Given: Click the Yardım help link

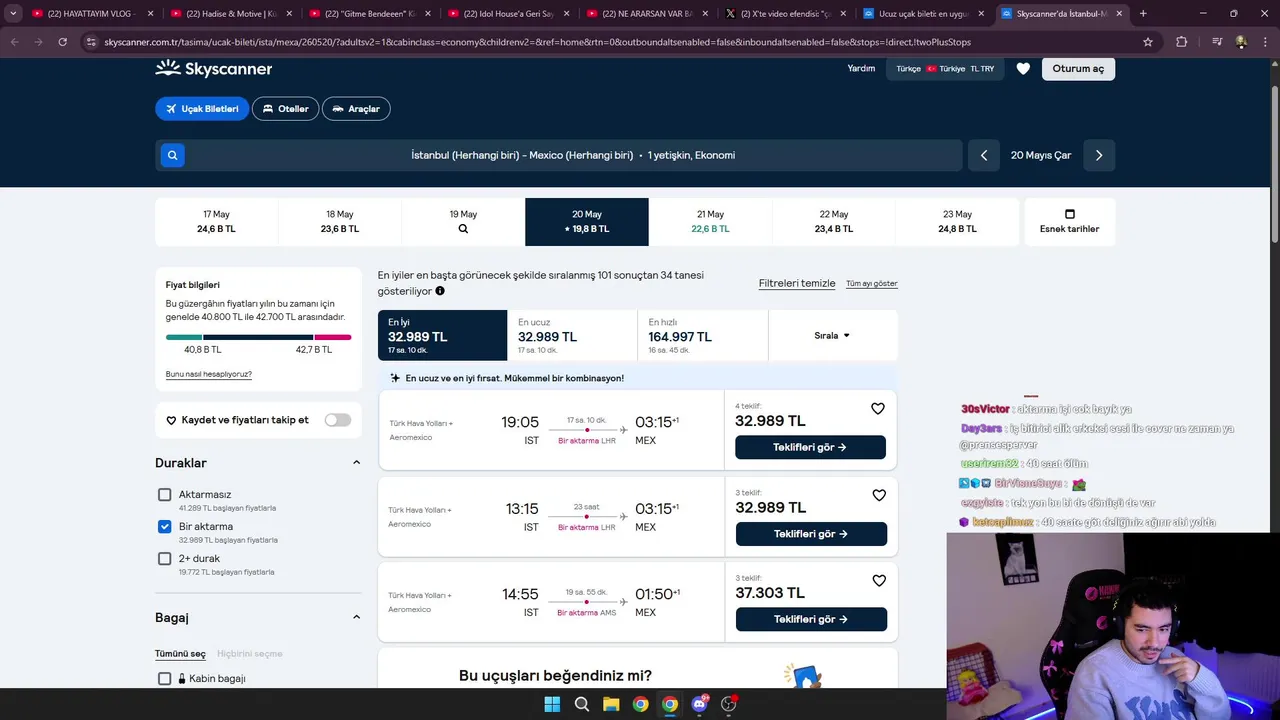Looking at the screenshot, I should 861,69.
